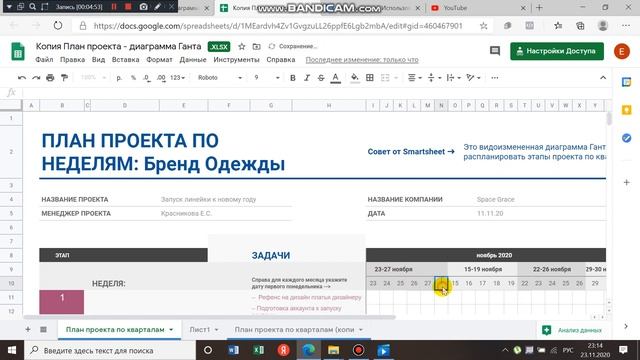Click move to folder icon
The image size is (640, 360).
256,47
